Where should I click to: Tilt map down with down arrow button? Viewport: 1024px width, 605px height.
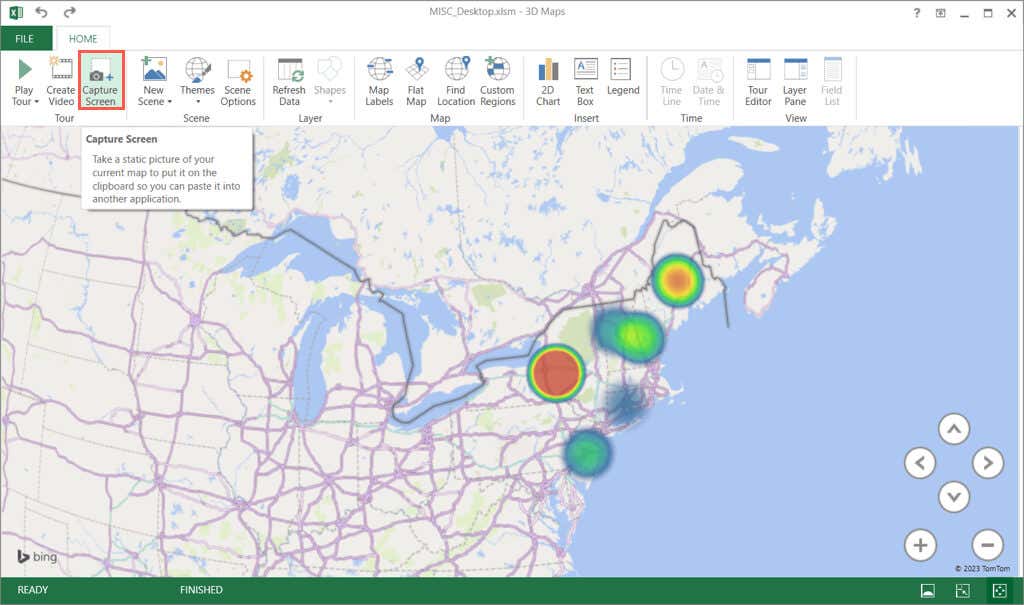(954, 497)
